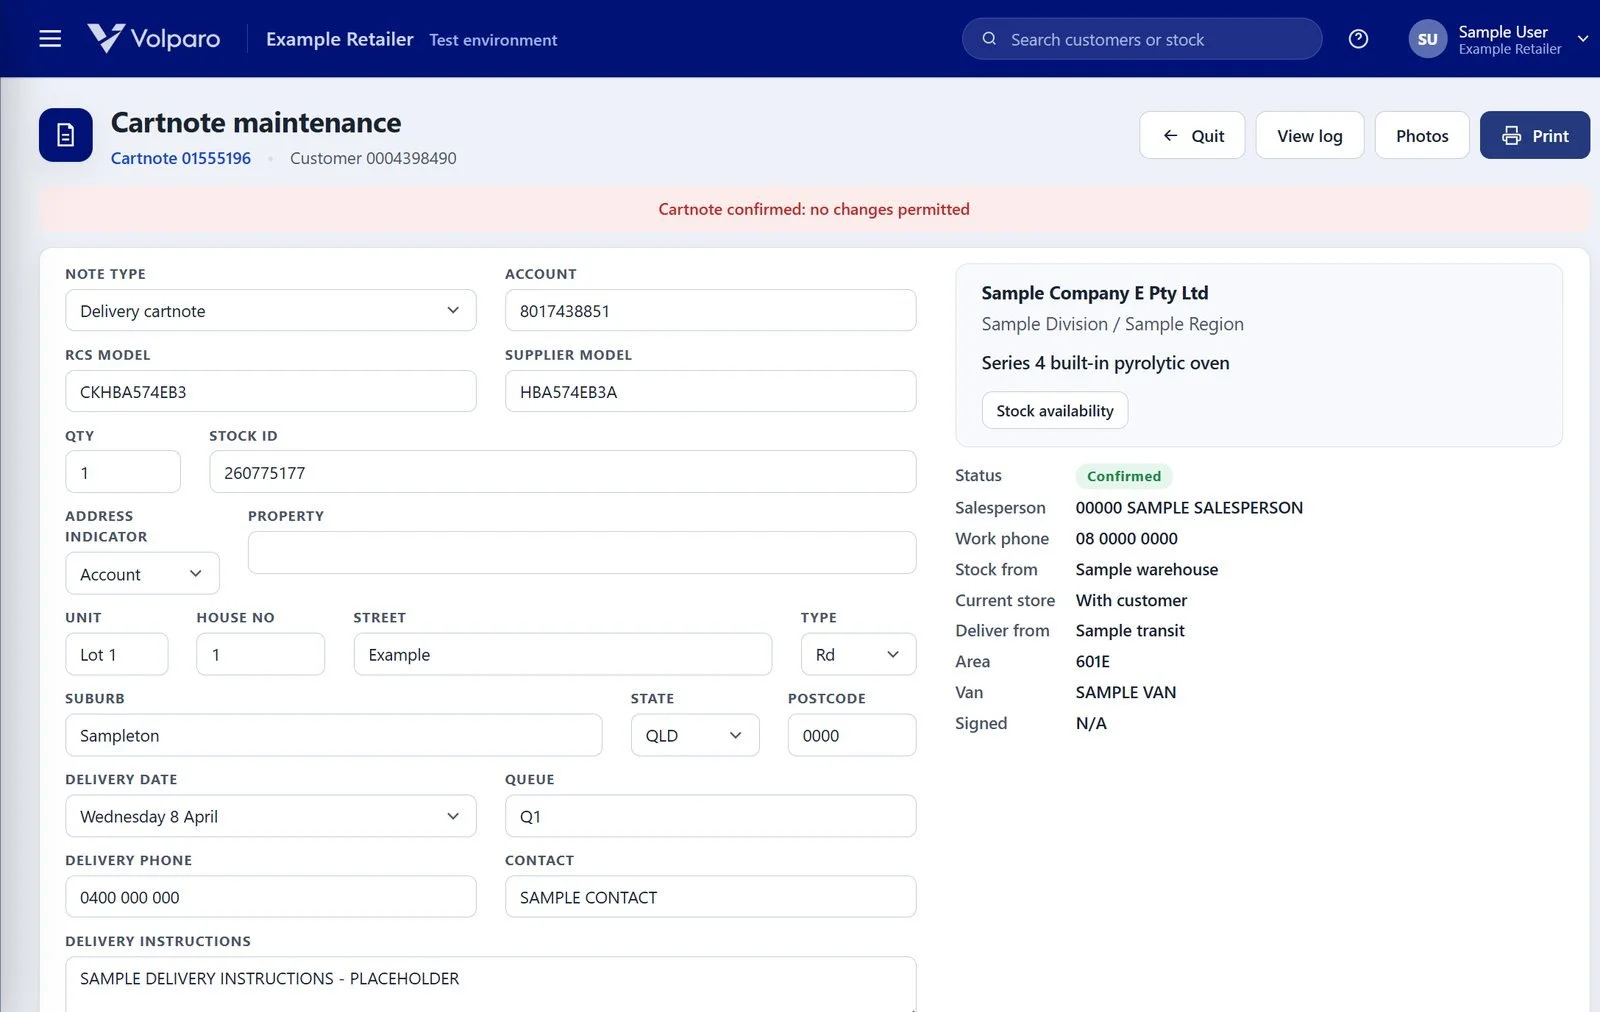1600x1012 pixels.
Task: Click the cartnote document icon
Action: point(66,135)
